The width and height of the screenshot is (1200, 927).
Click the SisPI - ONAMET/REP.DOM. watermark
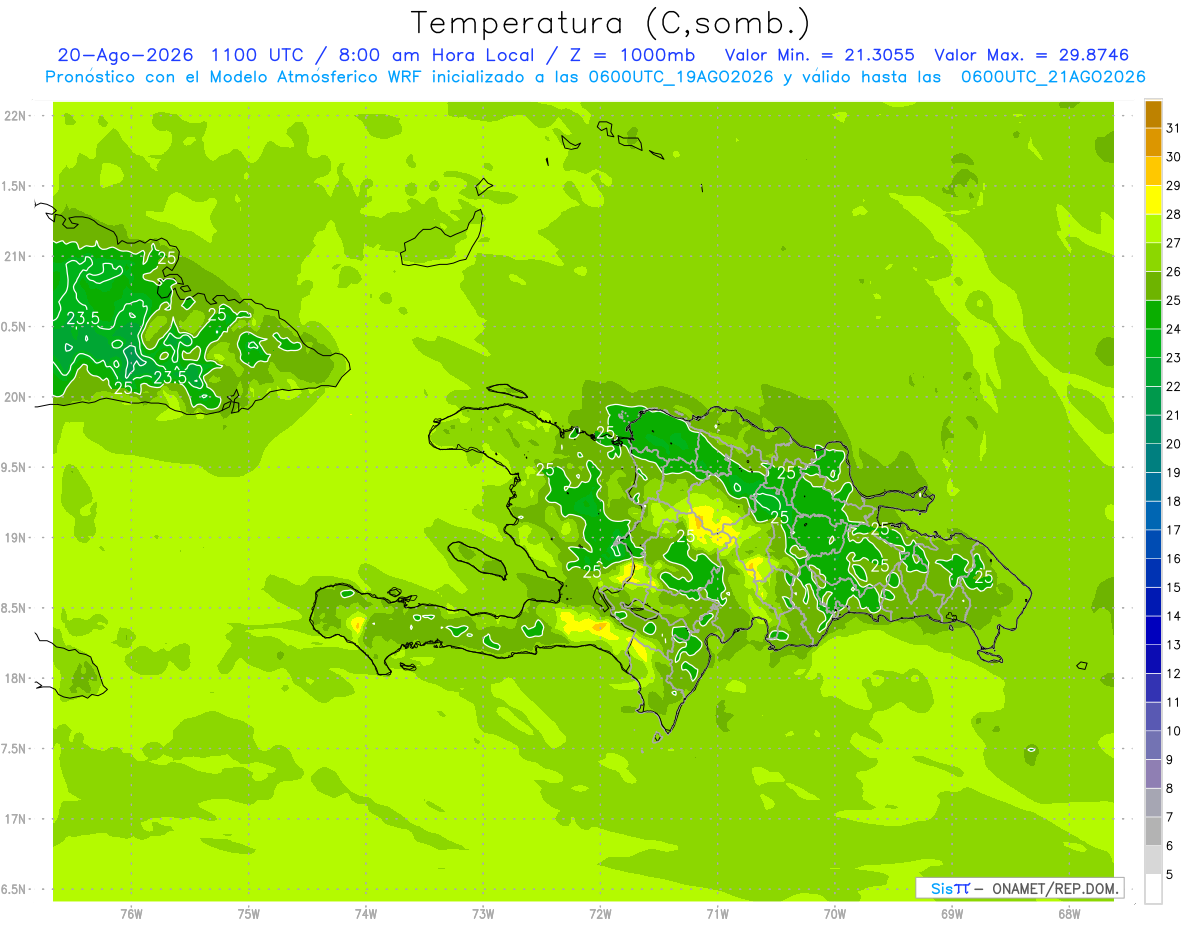(x=1020, y=888)
